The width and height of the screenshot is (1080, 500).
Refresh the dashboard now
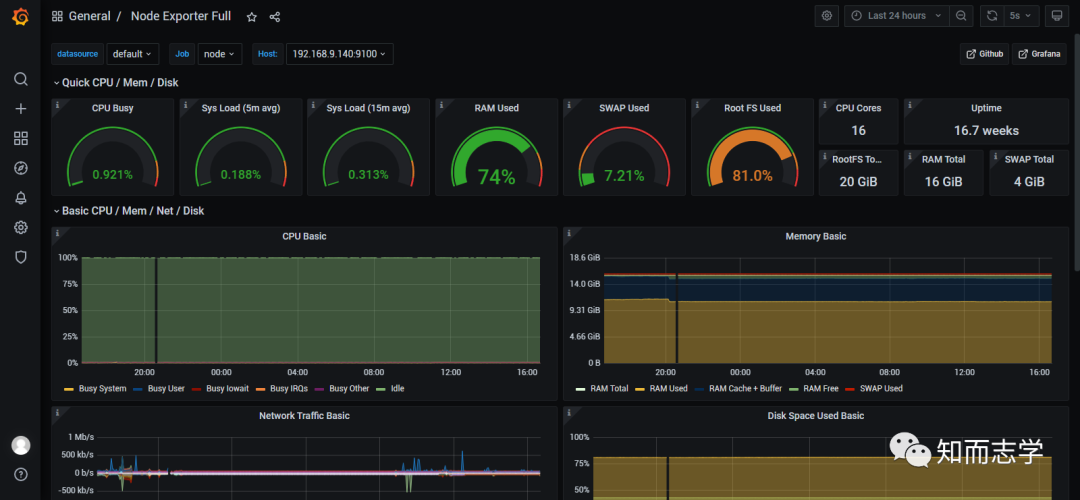pyautogui.click(x=992, y=16)
